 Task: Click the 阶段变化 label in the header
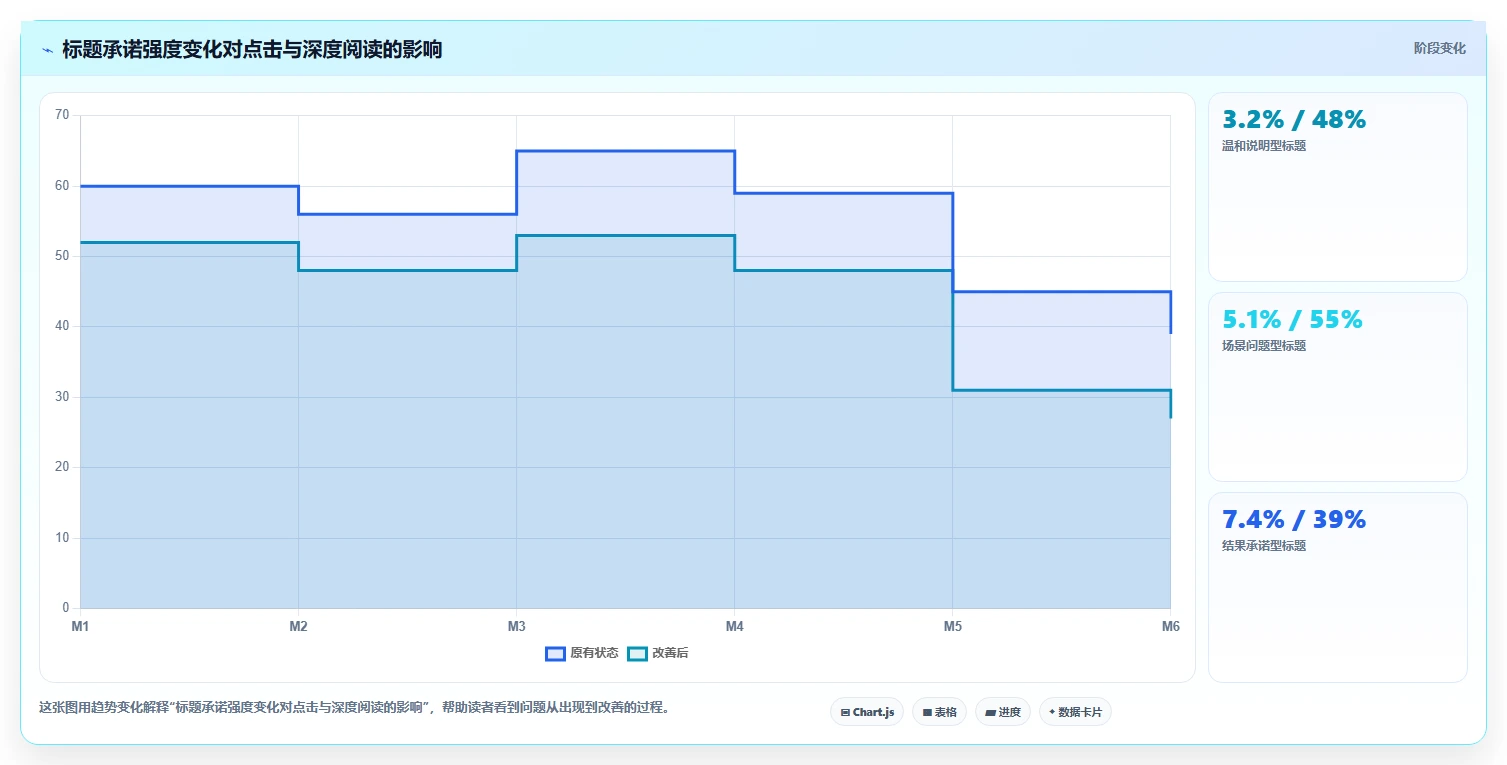1440,48
